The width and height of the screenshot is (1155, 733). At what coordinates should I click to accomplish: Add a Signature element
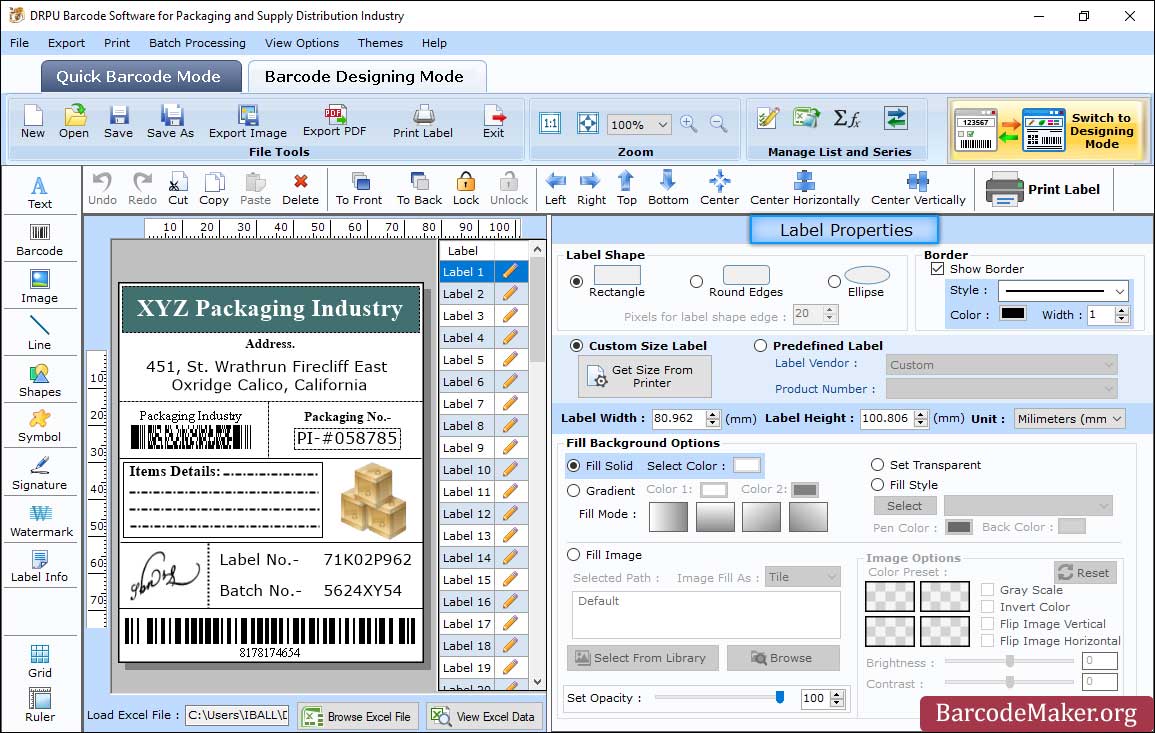pyautogui.click(x=40, y=473)
